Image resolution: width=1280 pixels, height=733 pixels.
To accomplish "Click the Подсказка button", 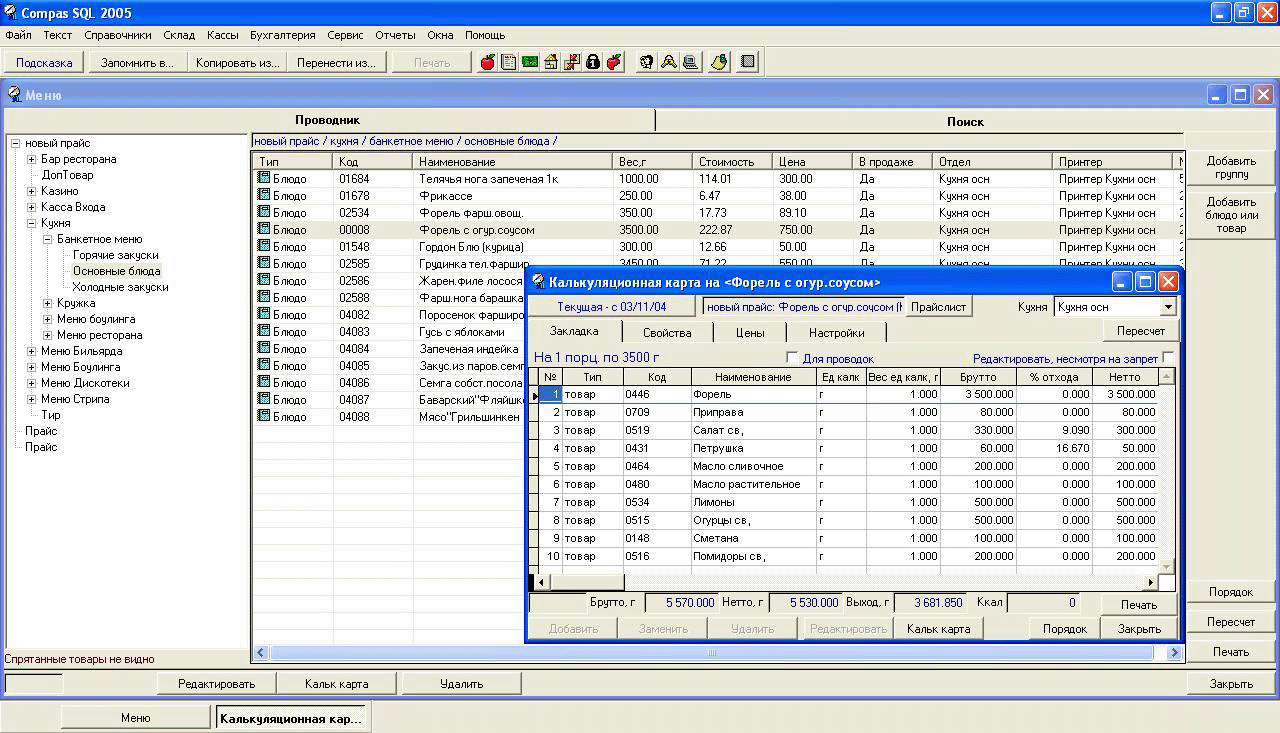I will (x=44, y=62).
